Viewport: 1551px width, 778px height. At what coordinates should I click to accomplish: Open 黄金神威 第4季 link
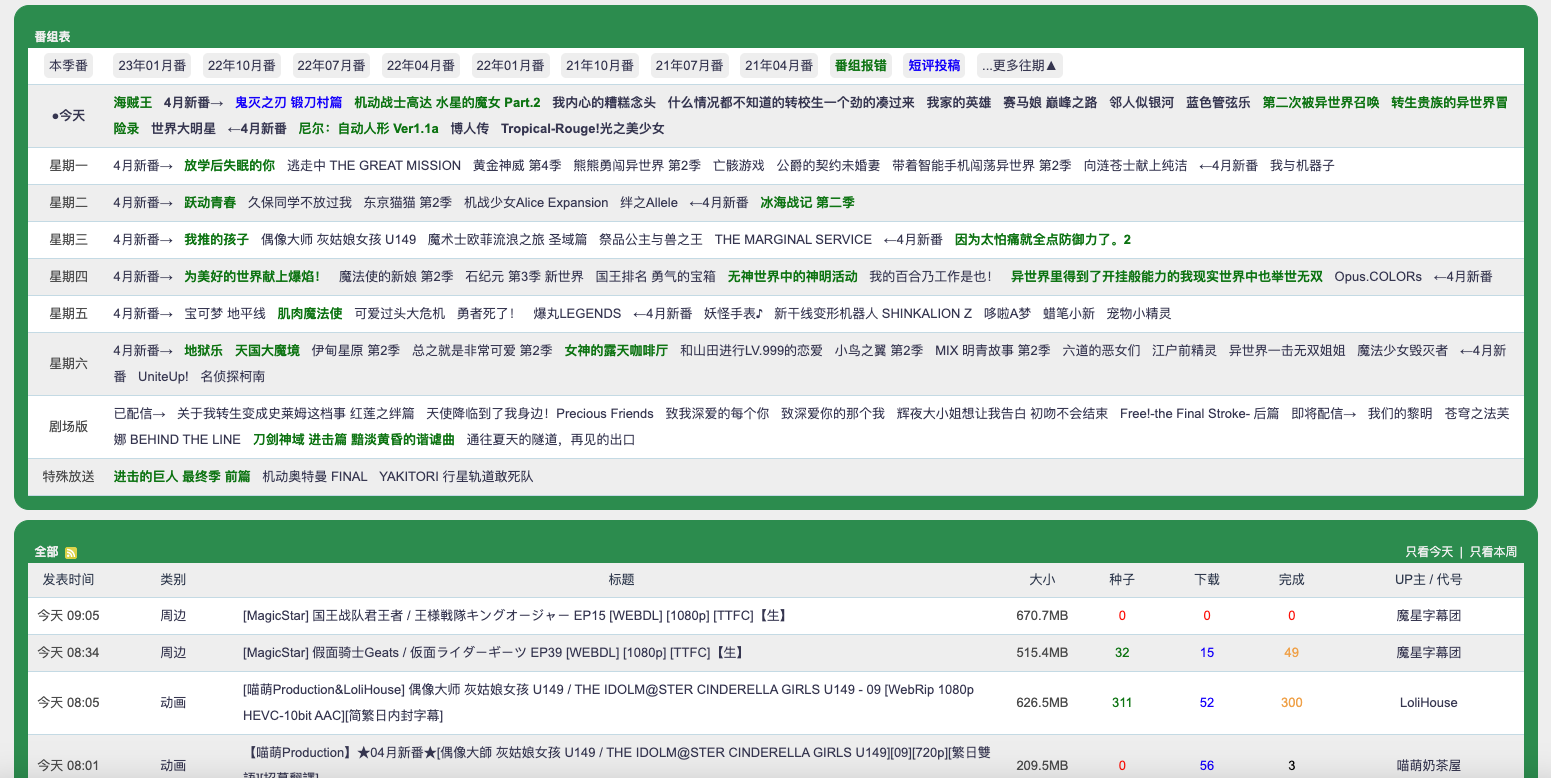pyautogui.click(x=517, y=166)
